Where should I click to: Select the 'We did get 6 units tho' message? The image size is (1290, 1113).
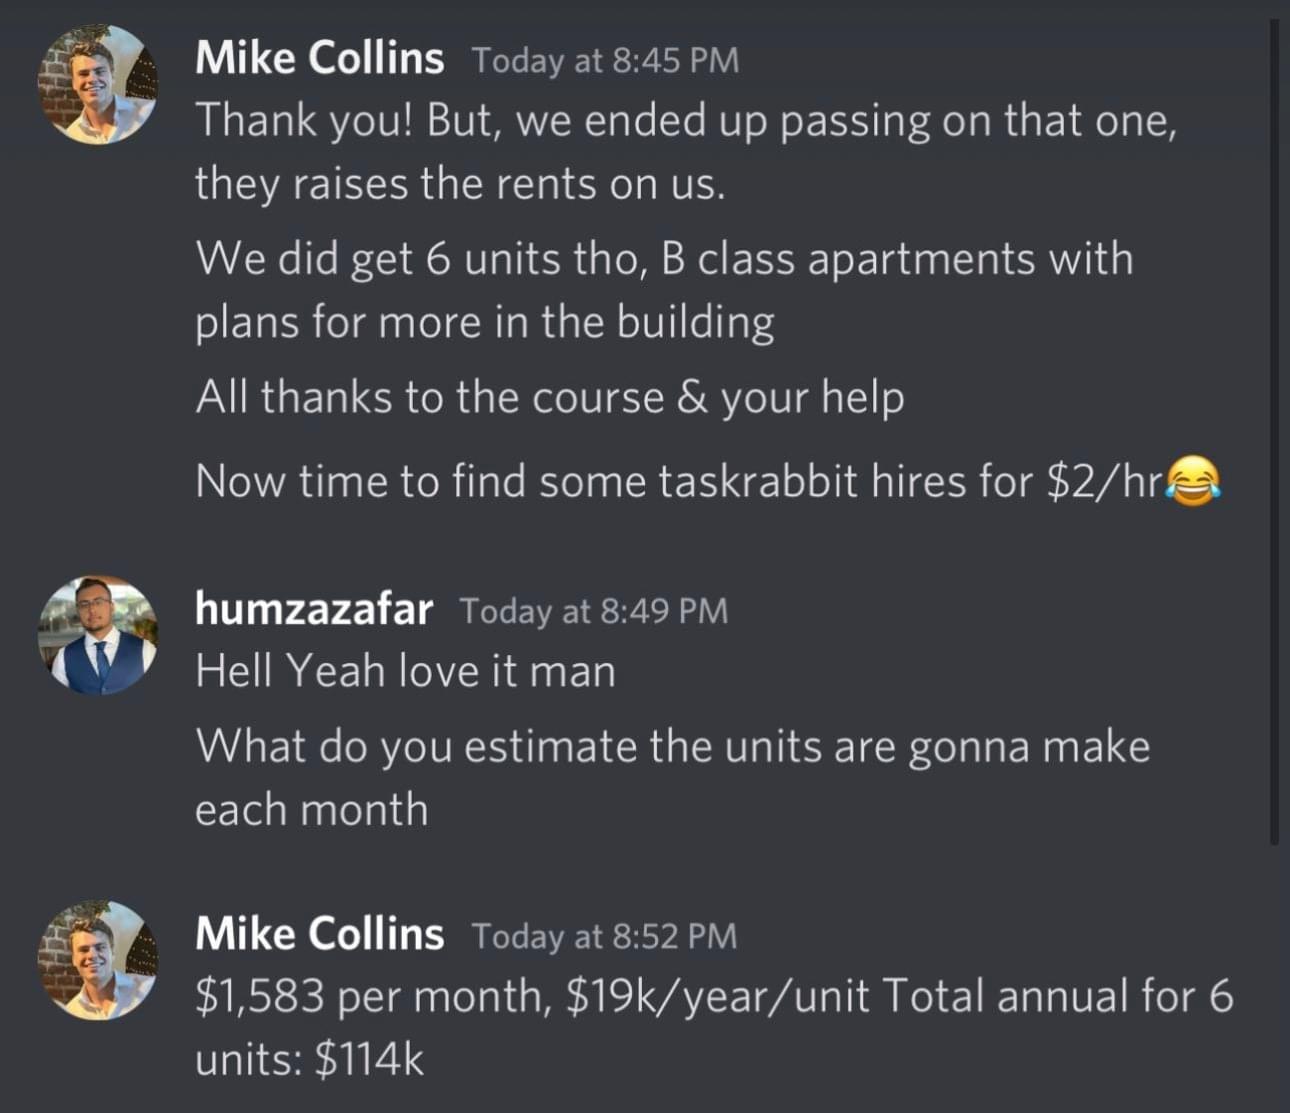click(663, 290)
